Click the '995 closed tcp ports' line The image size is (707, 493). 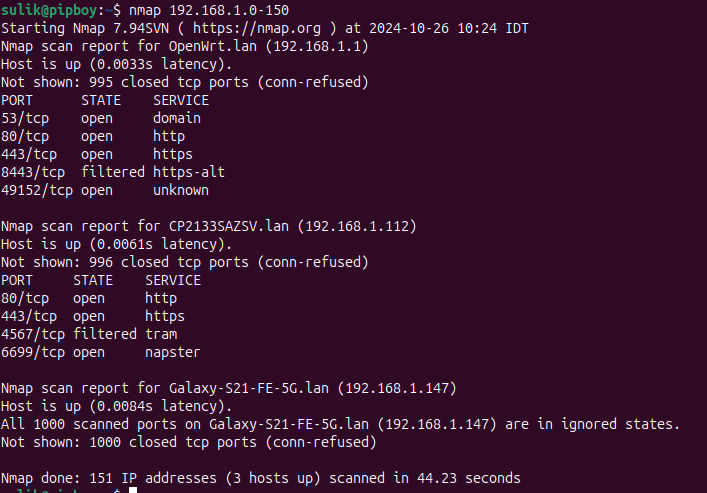tap(185, 82)
